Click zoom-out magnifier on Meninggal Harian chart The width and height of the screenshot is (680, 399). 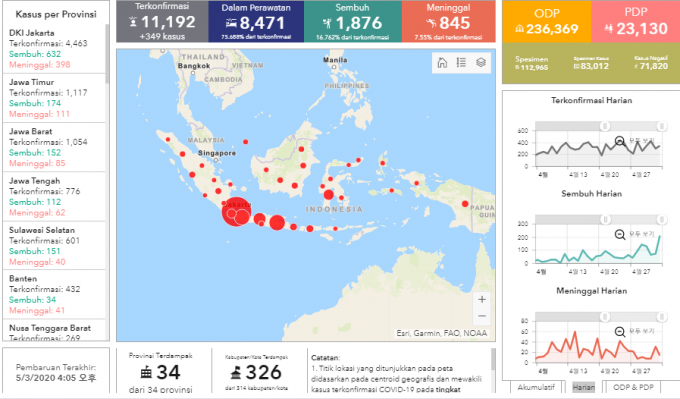tap(620, 332)
